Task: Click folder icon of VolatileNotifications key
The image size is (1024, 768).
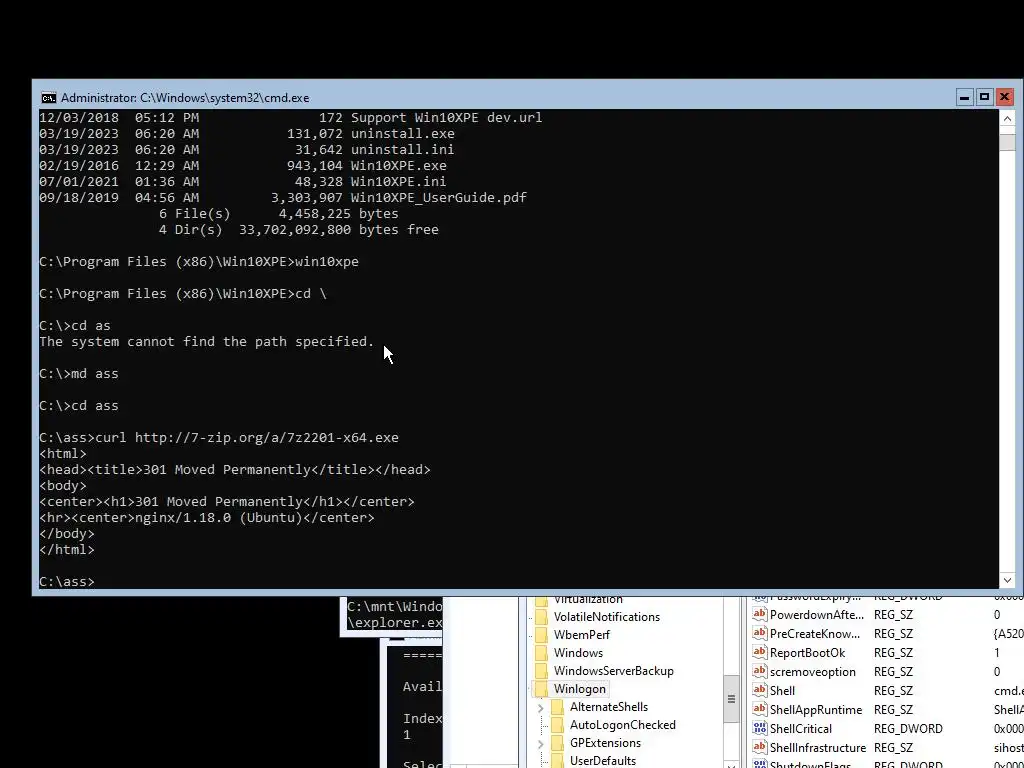Action: point(541,616)
